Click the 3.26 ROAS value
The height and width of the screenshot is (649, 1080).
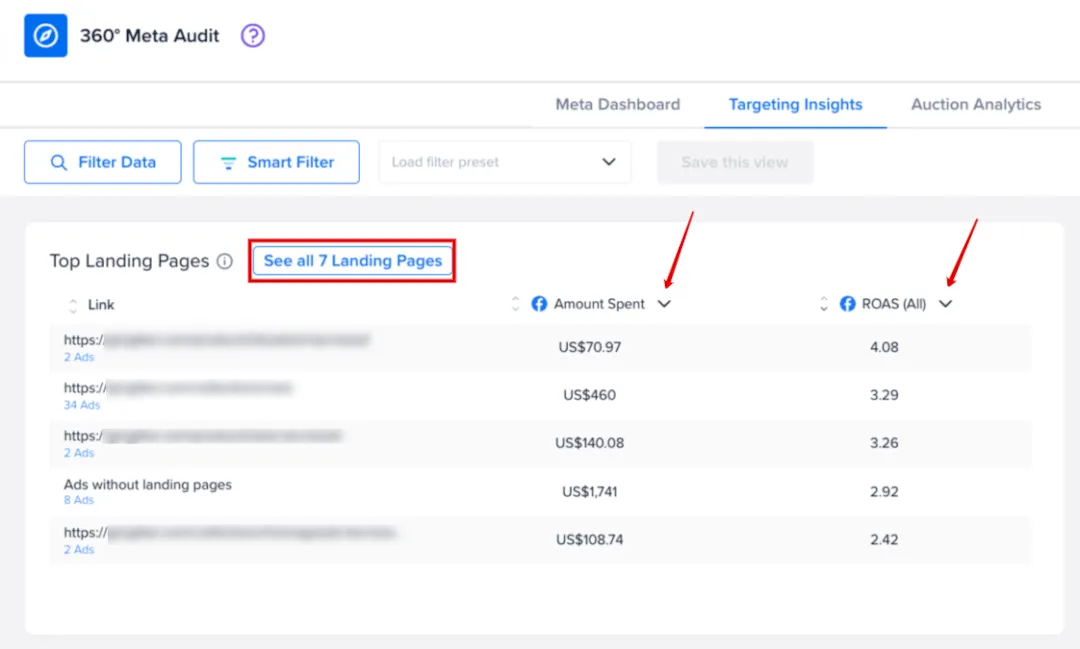(x=884, y=443)
